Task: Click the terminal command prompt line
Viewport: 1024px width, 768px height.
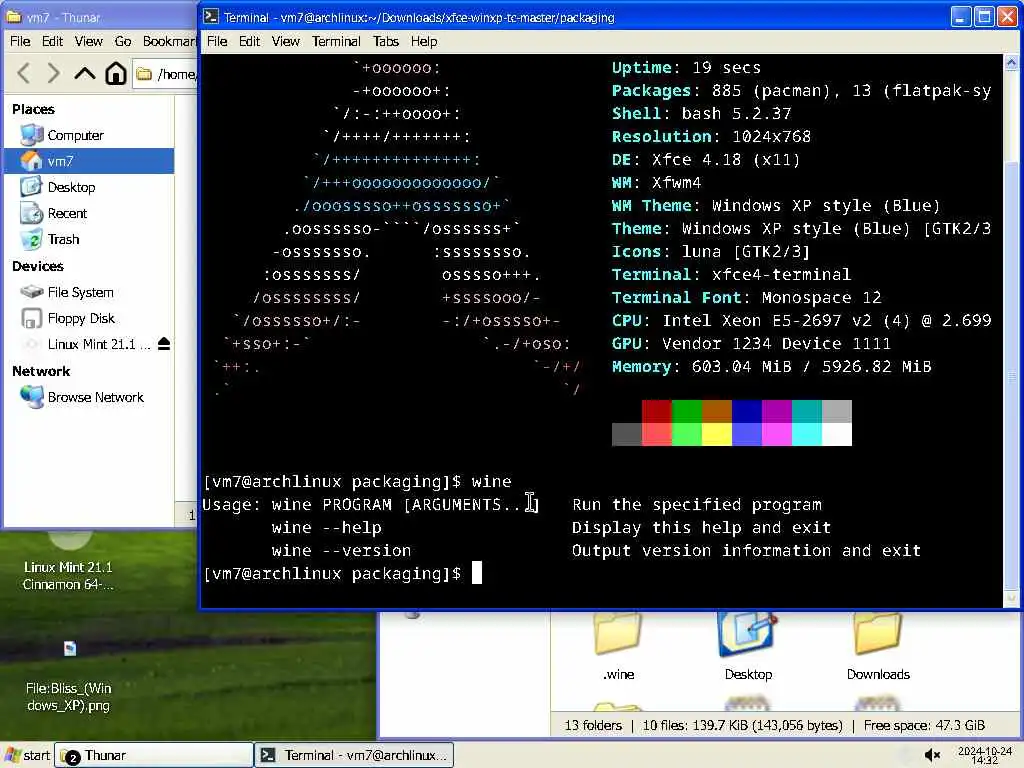Action: [x=342, y=573]
